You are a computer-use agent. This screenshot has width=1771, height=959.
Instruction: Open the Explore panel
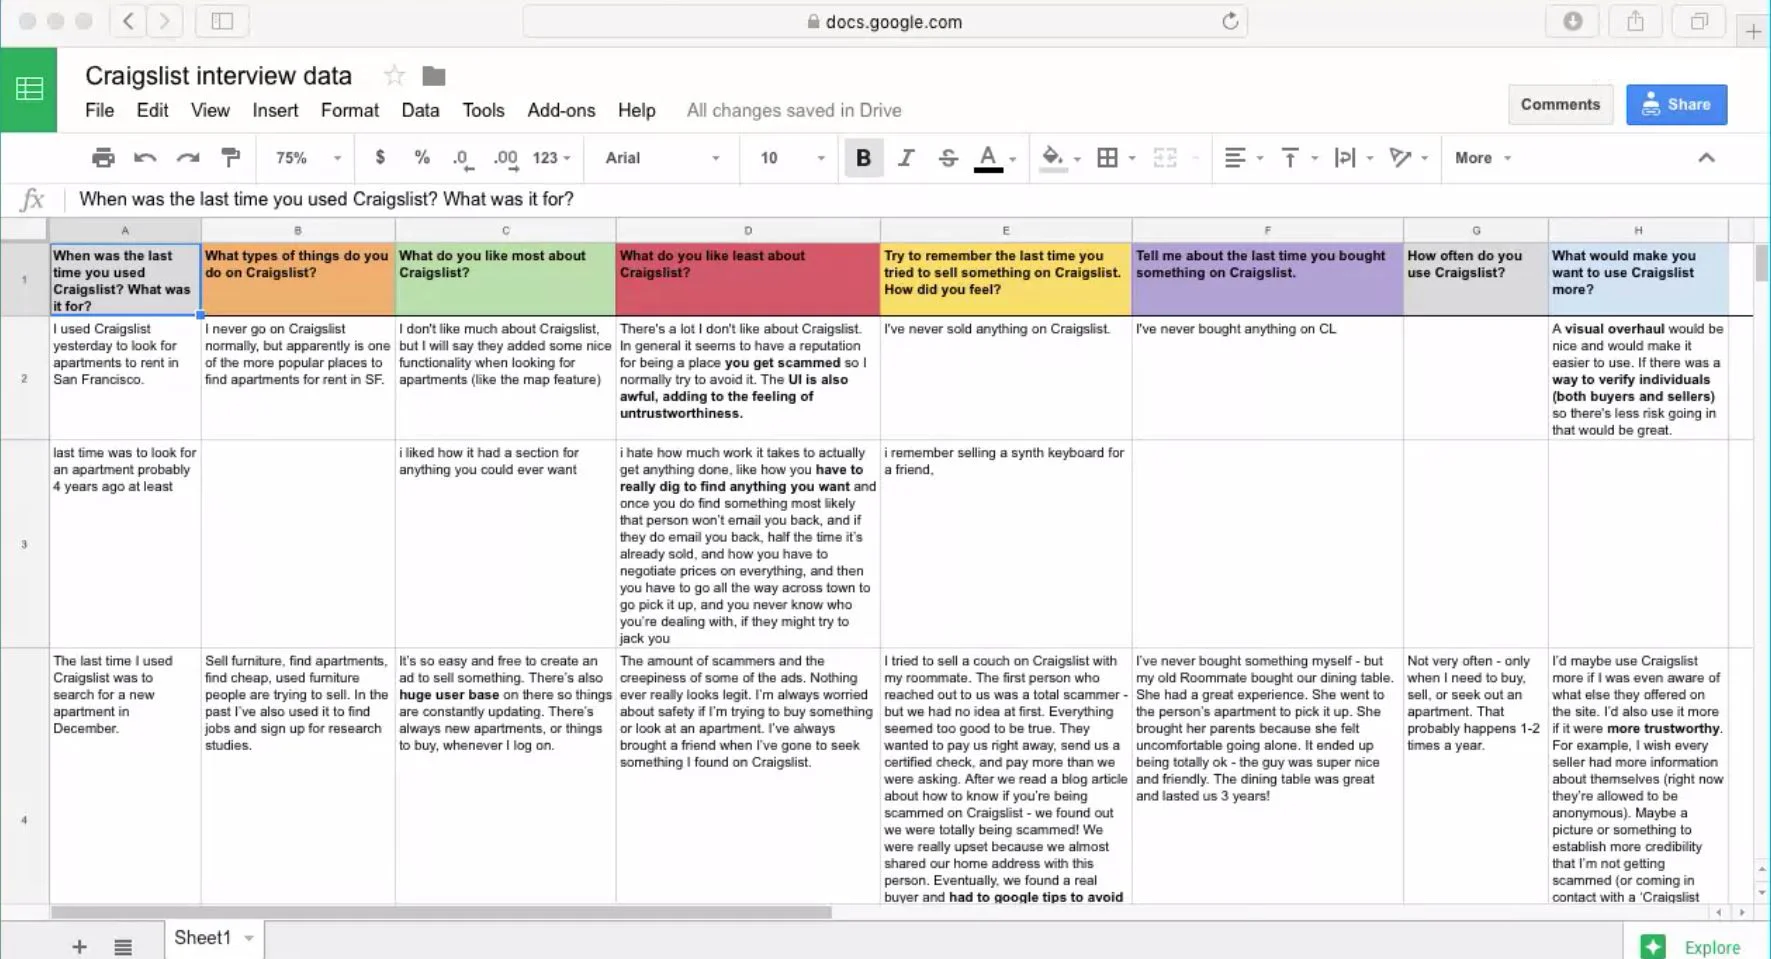[x=1712, y=947]
